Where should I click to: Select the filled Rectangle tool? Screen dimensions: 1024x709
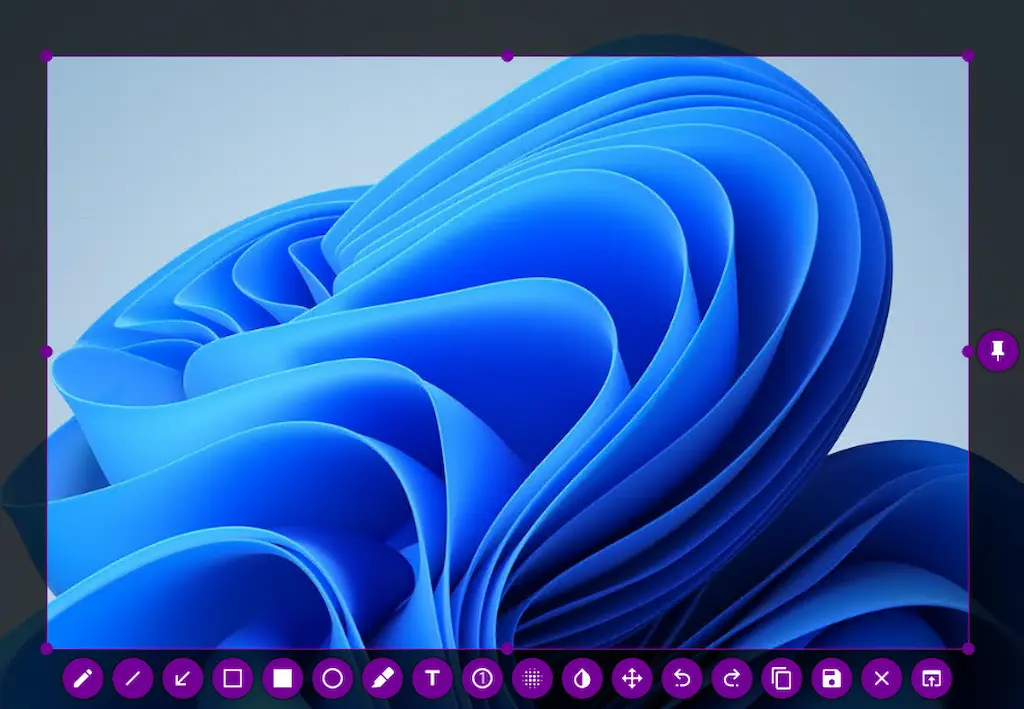[282, 678]
